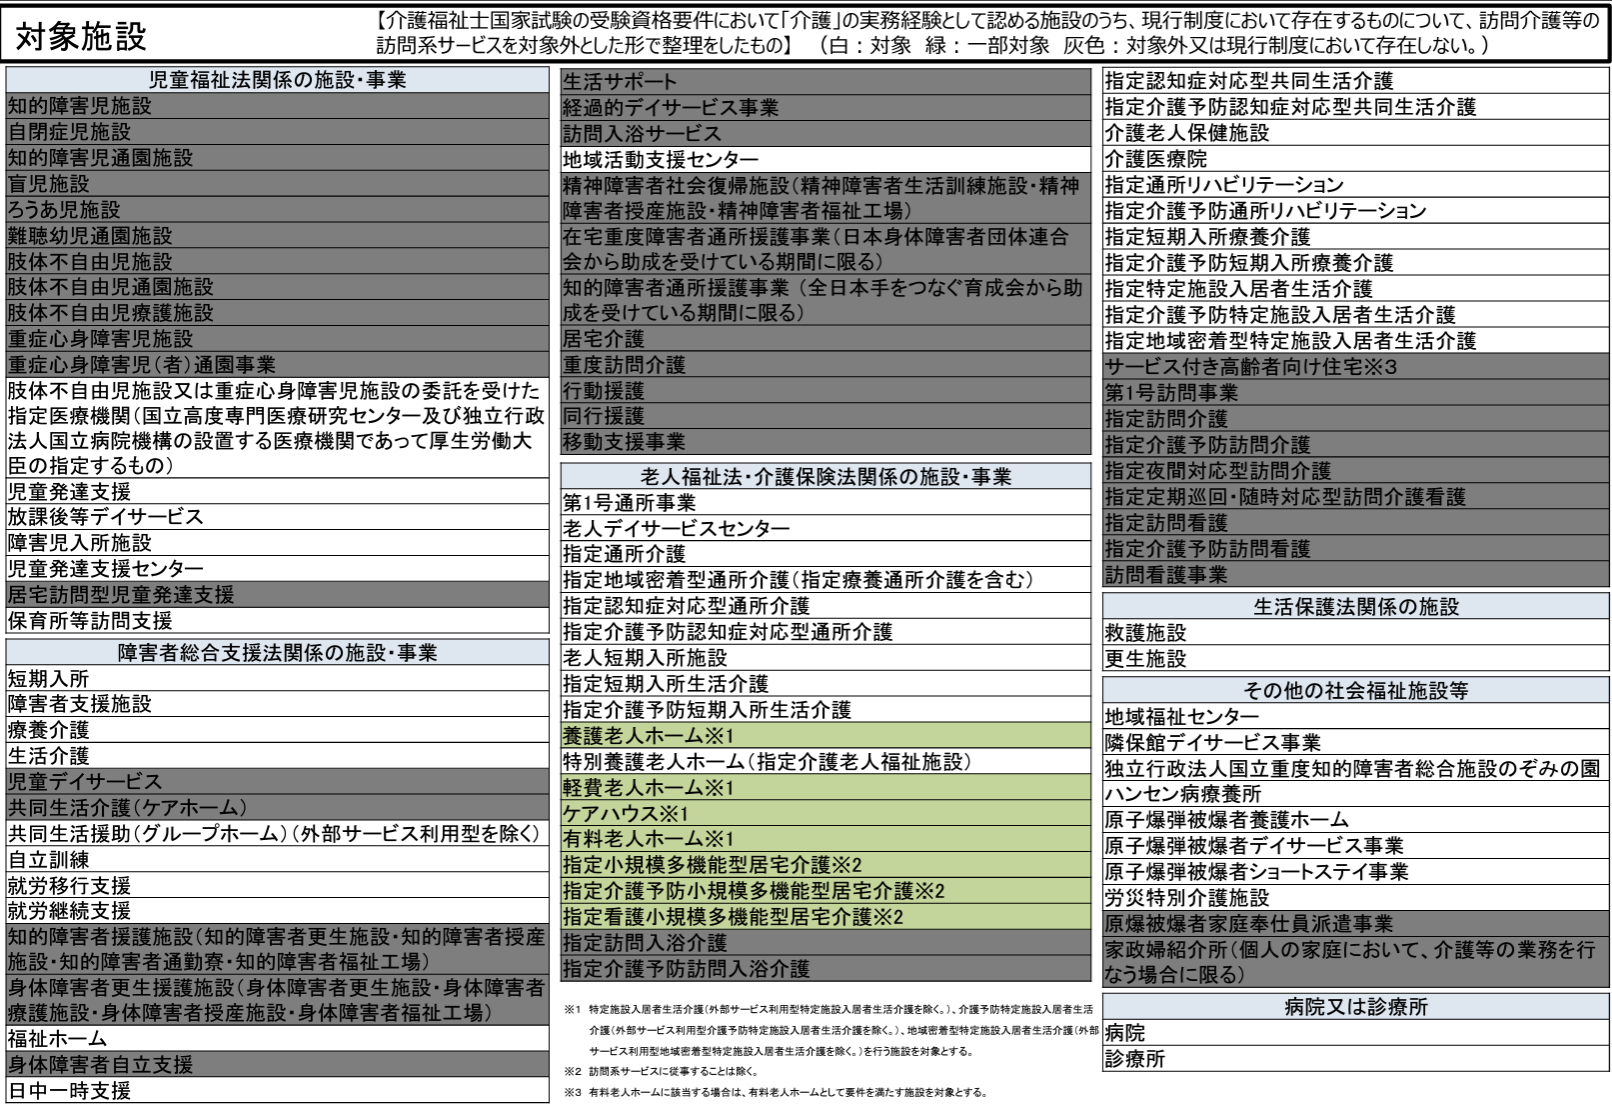This screenshot has height=1104, width=1612.
Task: Select the 自閉症児施設 cell
Action: pyautogui.click(x=277, y=132)
